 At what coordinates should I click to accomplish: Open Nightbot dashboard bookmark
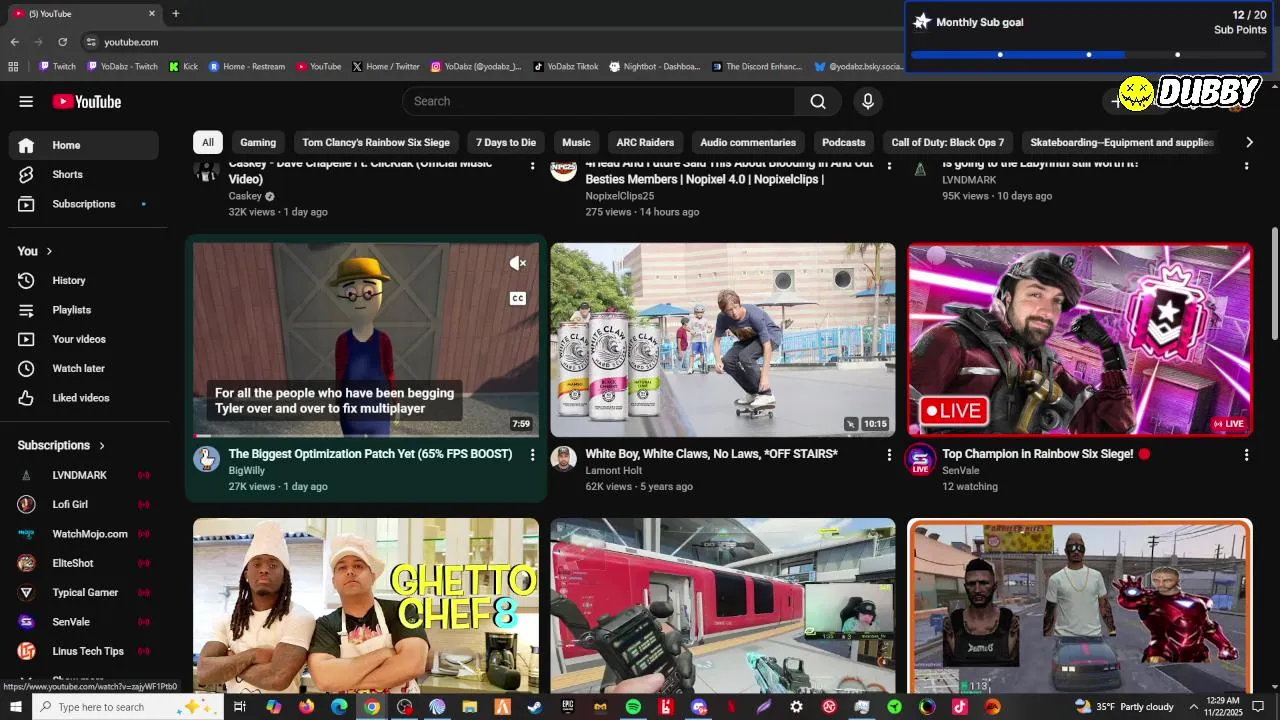click(x=654, y=67)
